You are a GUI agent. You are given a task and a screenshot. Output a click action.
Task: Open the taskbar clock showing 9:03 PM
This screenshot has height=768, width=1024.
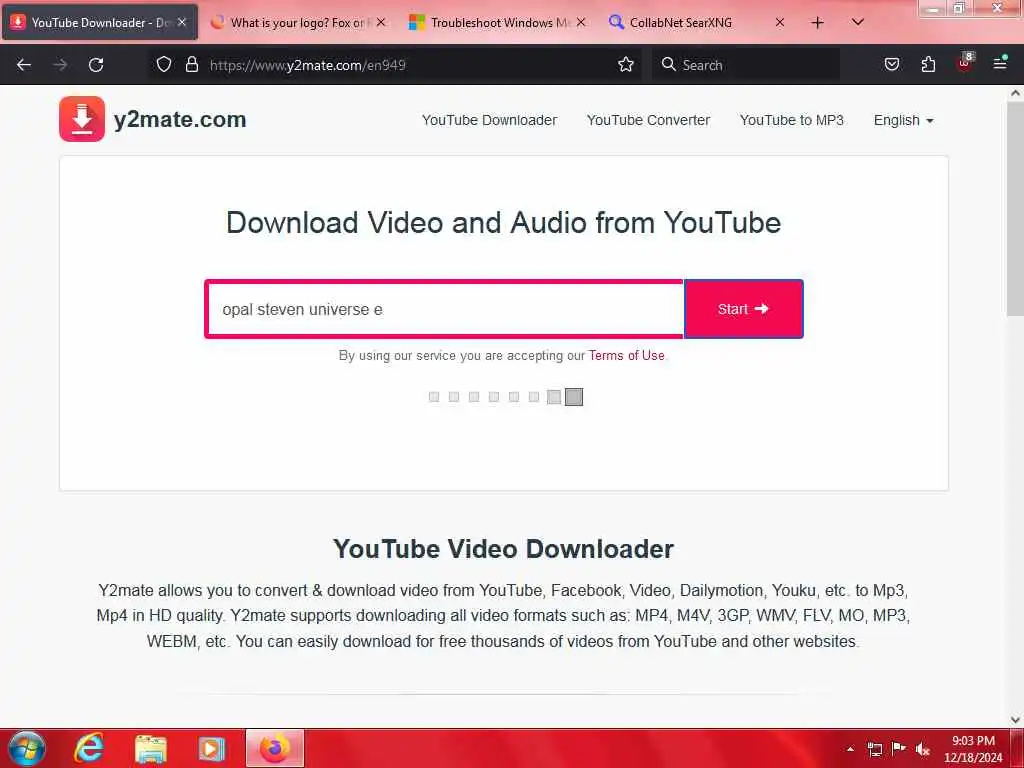(x=973, y=749)
